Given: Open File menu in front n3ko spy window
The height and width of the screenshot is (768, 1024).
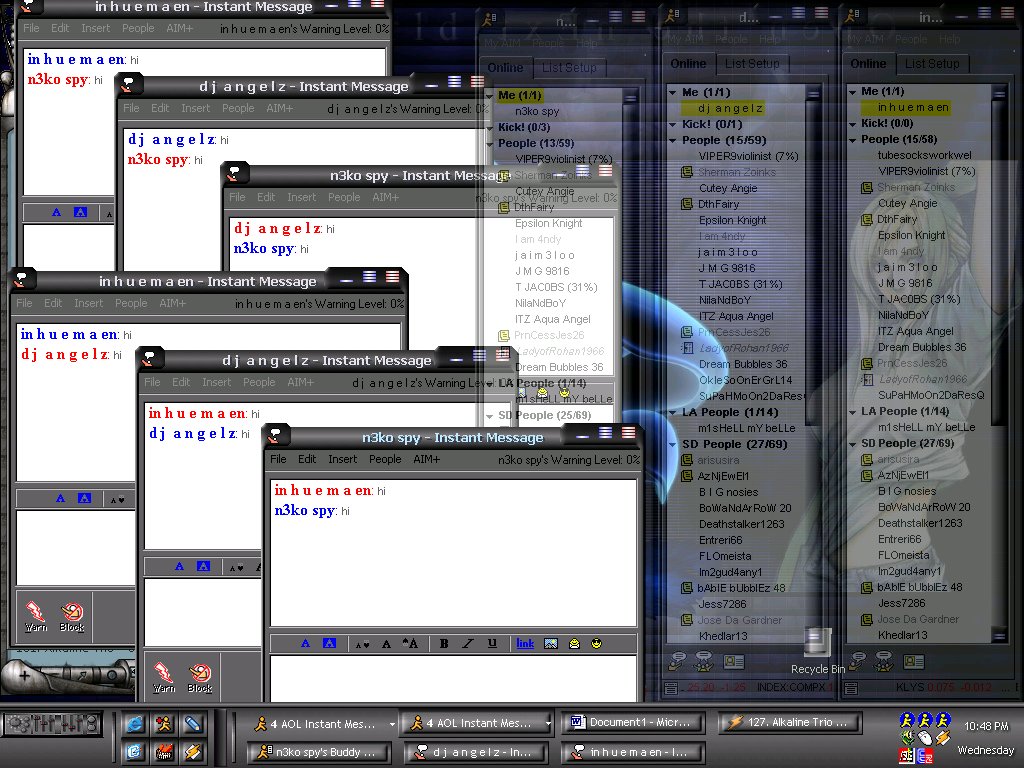Looking at the screenshot, I should coord(278,459).
